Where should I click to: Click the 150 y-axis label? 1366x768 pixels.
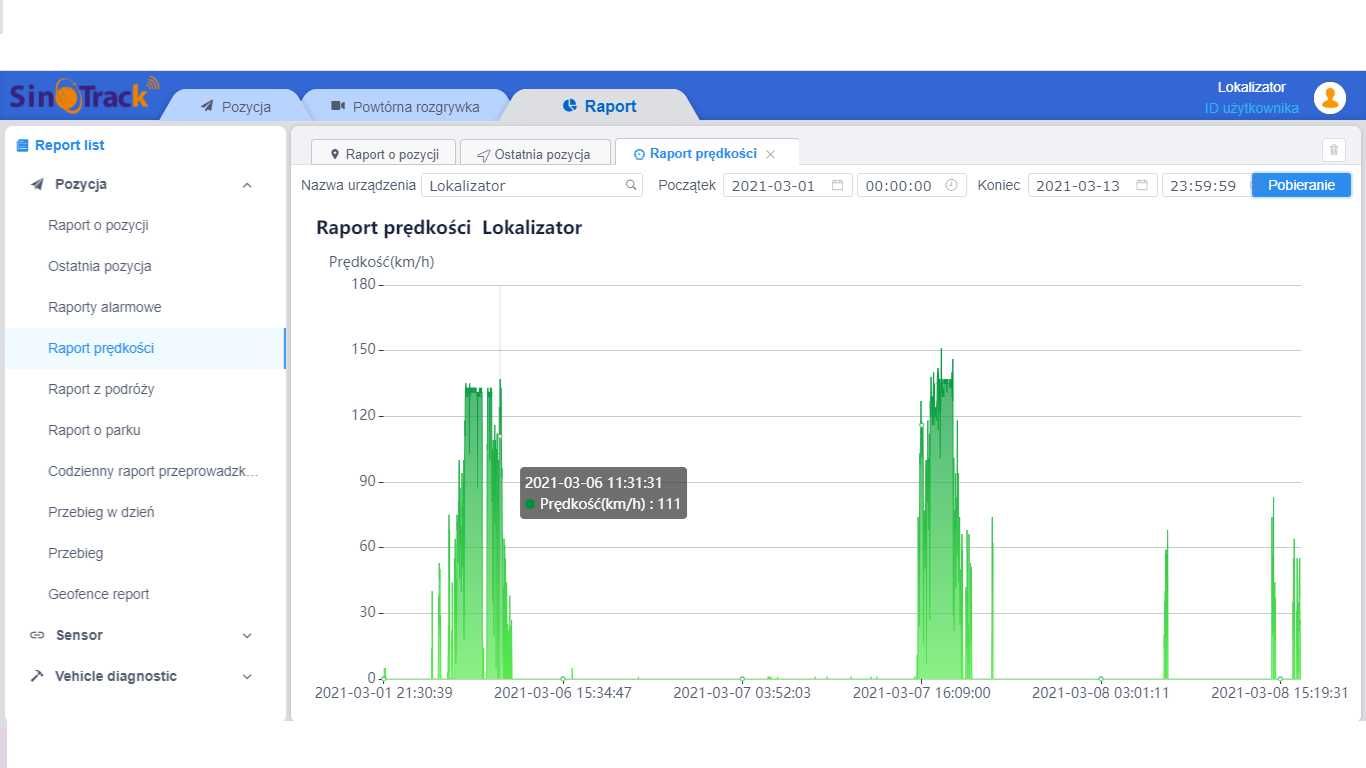[x=364, y=349]
